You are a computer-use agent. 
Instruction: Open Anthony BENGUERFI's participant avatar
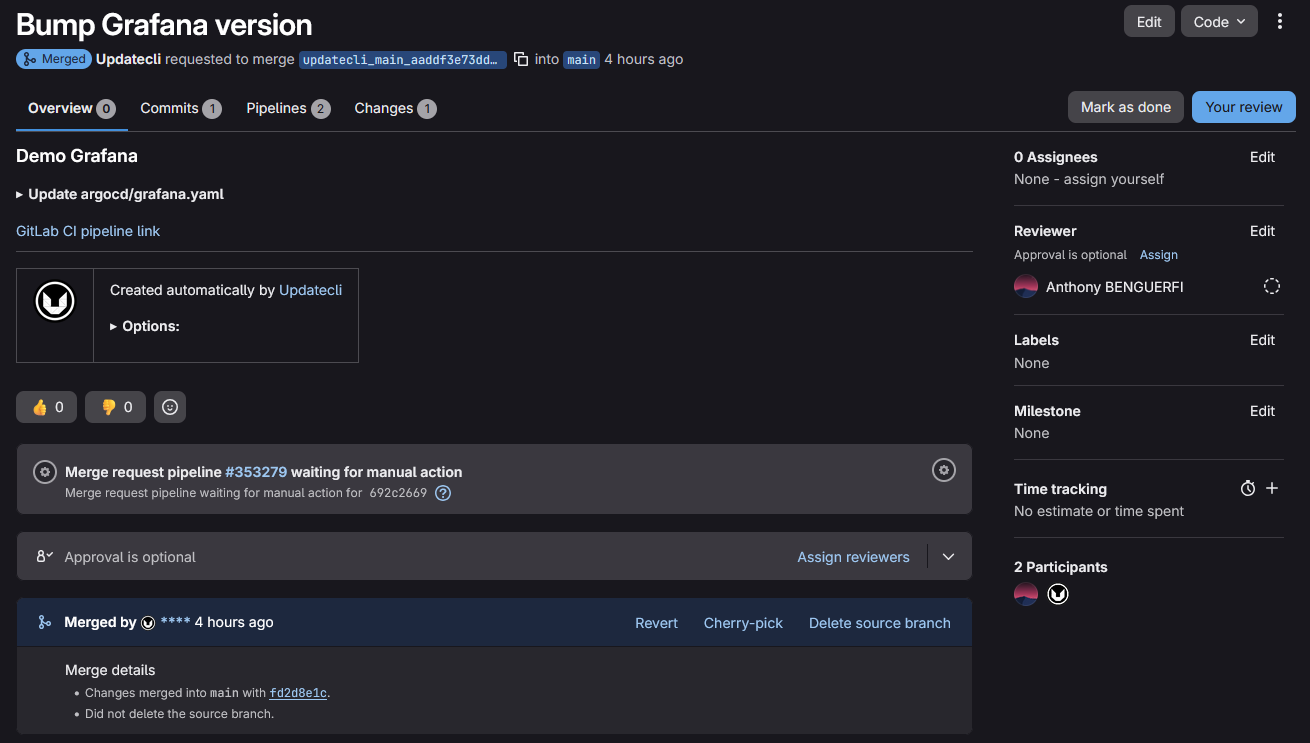tap(1026, 594)
